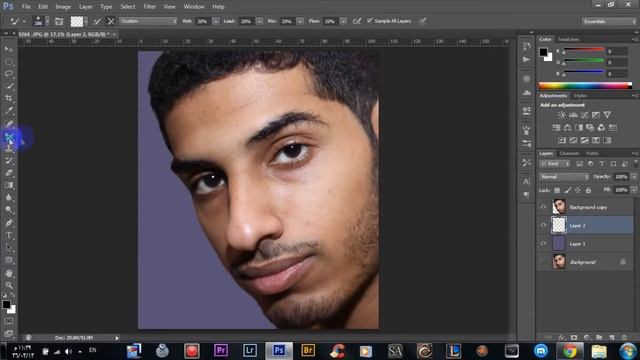Viewport: 640px width, 360px height.
Task: Open the Layer menu
Action: [x=85, y=7]
